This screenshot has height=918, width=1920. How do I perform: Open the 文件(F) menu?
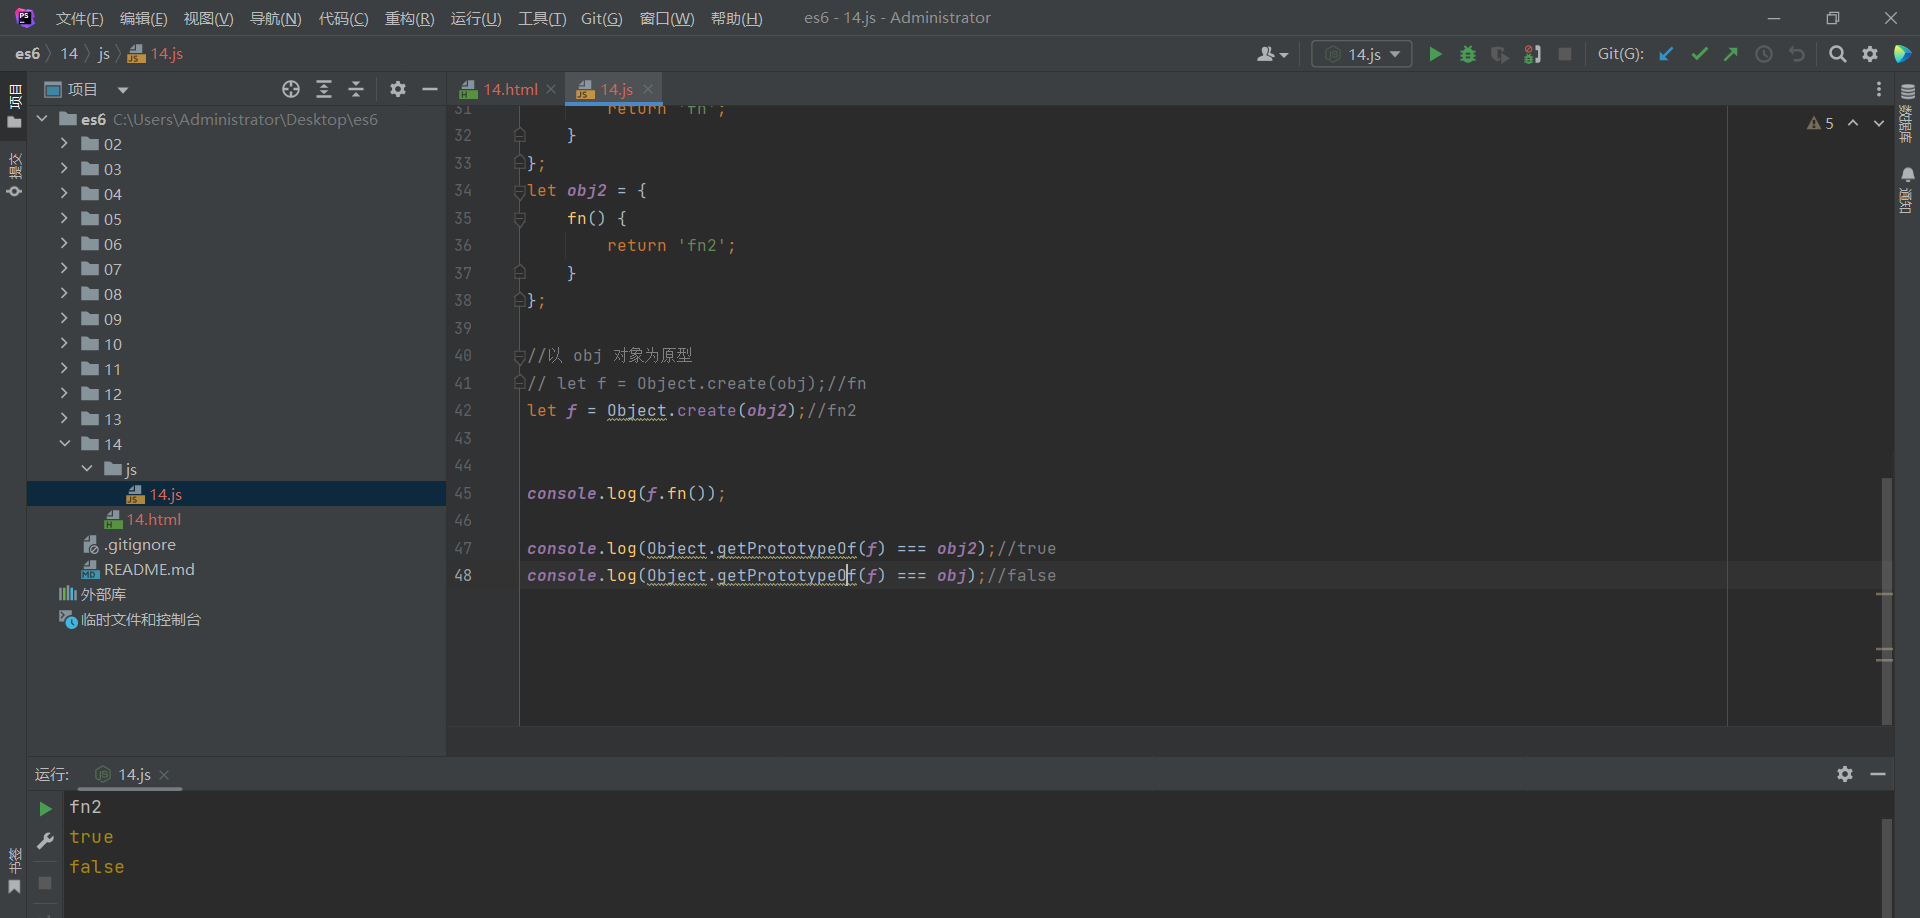coord(79,18)
